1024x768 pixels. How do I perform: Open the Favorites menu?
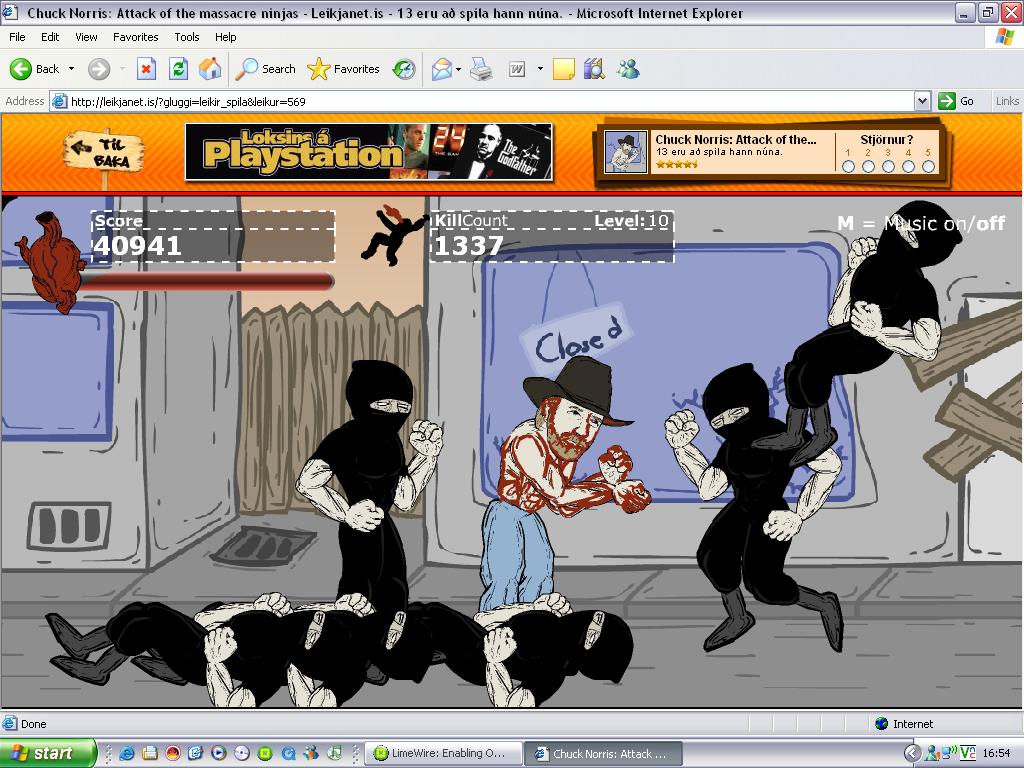135,37
